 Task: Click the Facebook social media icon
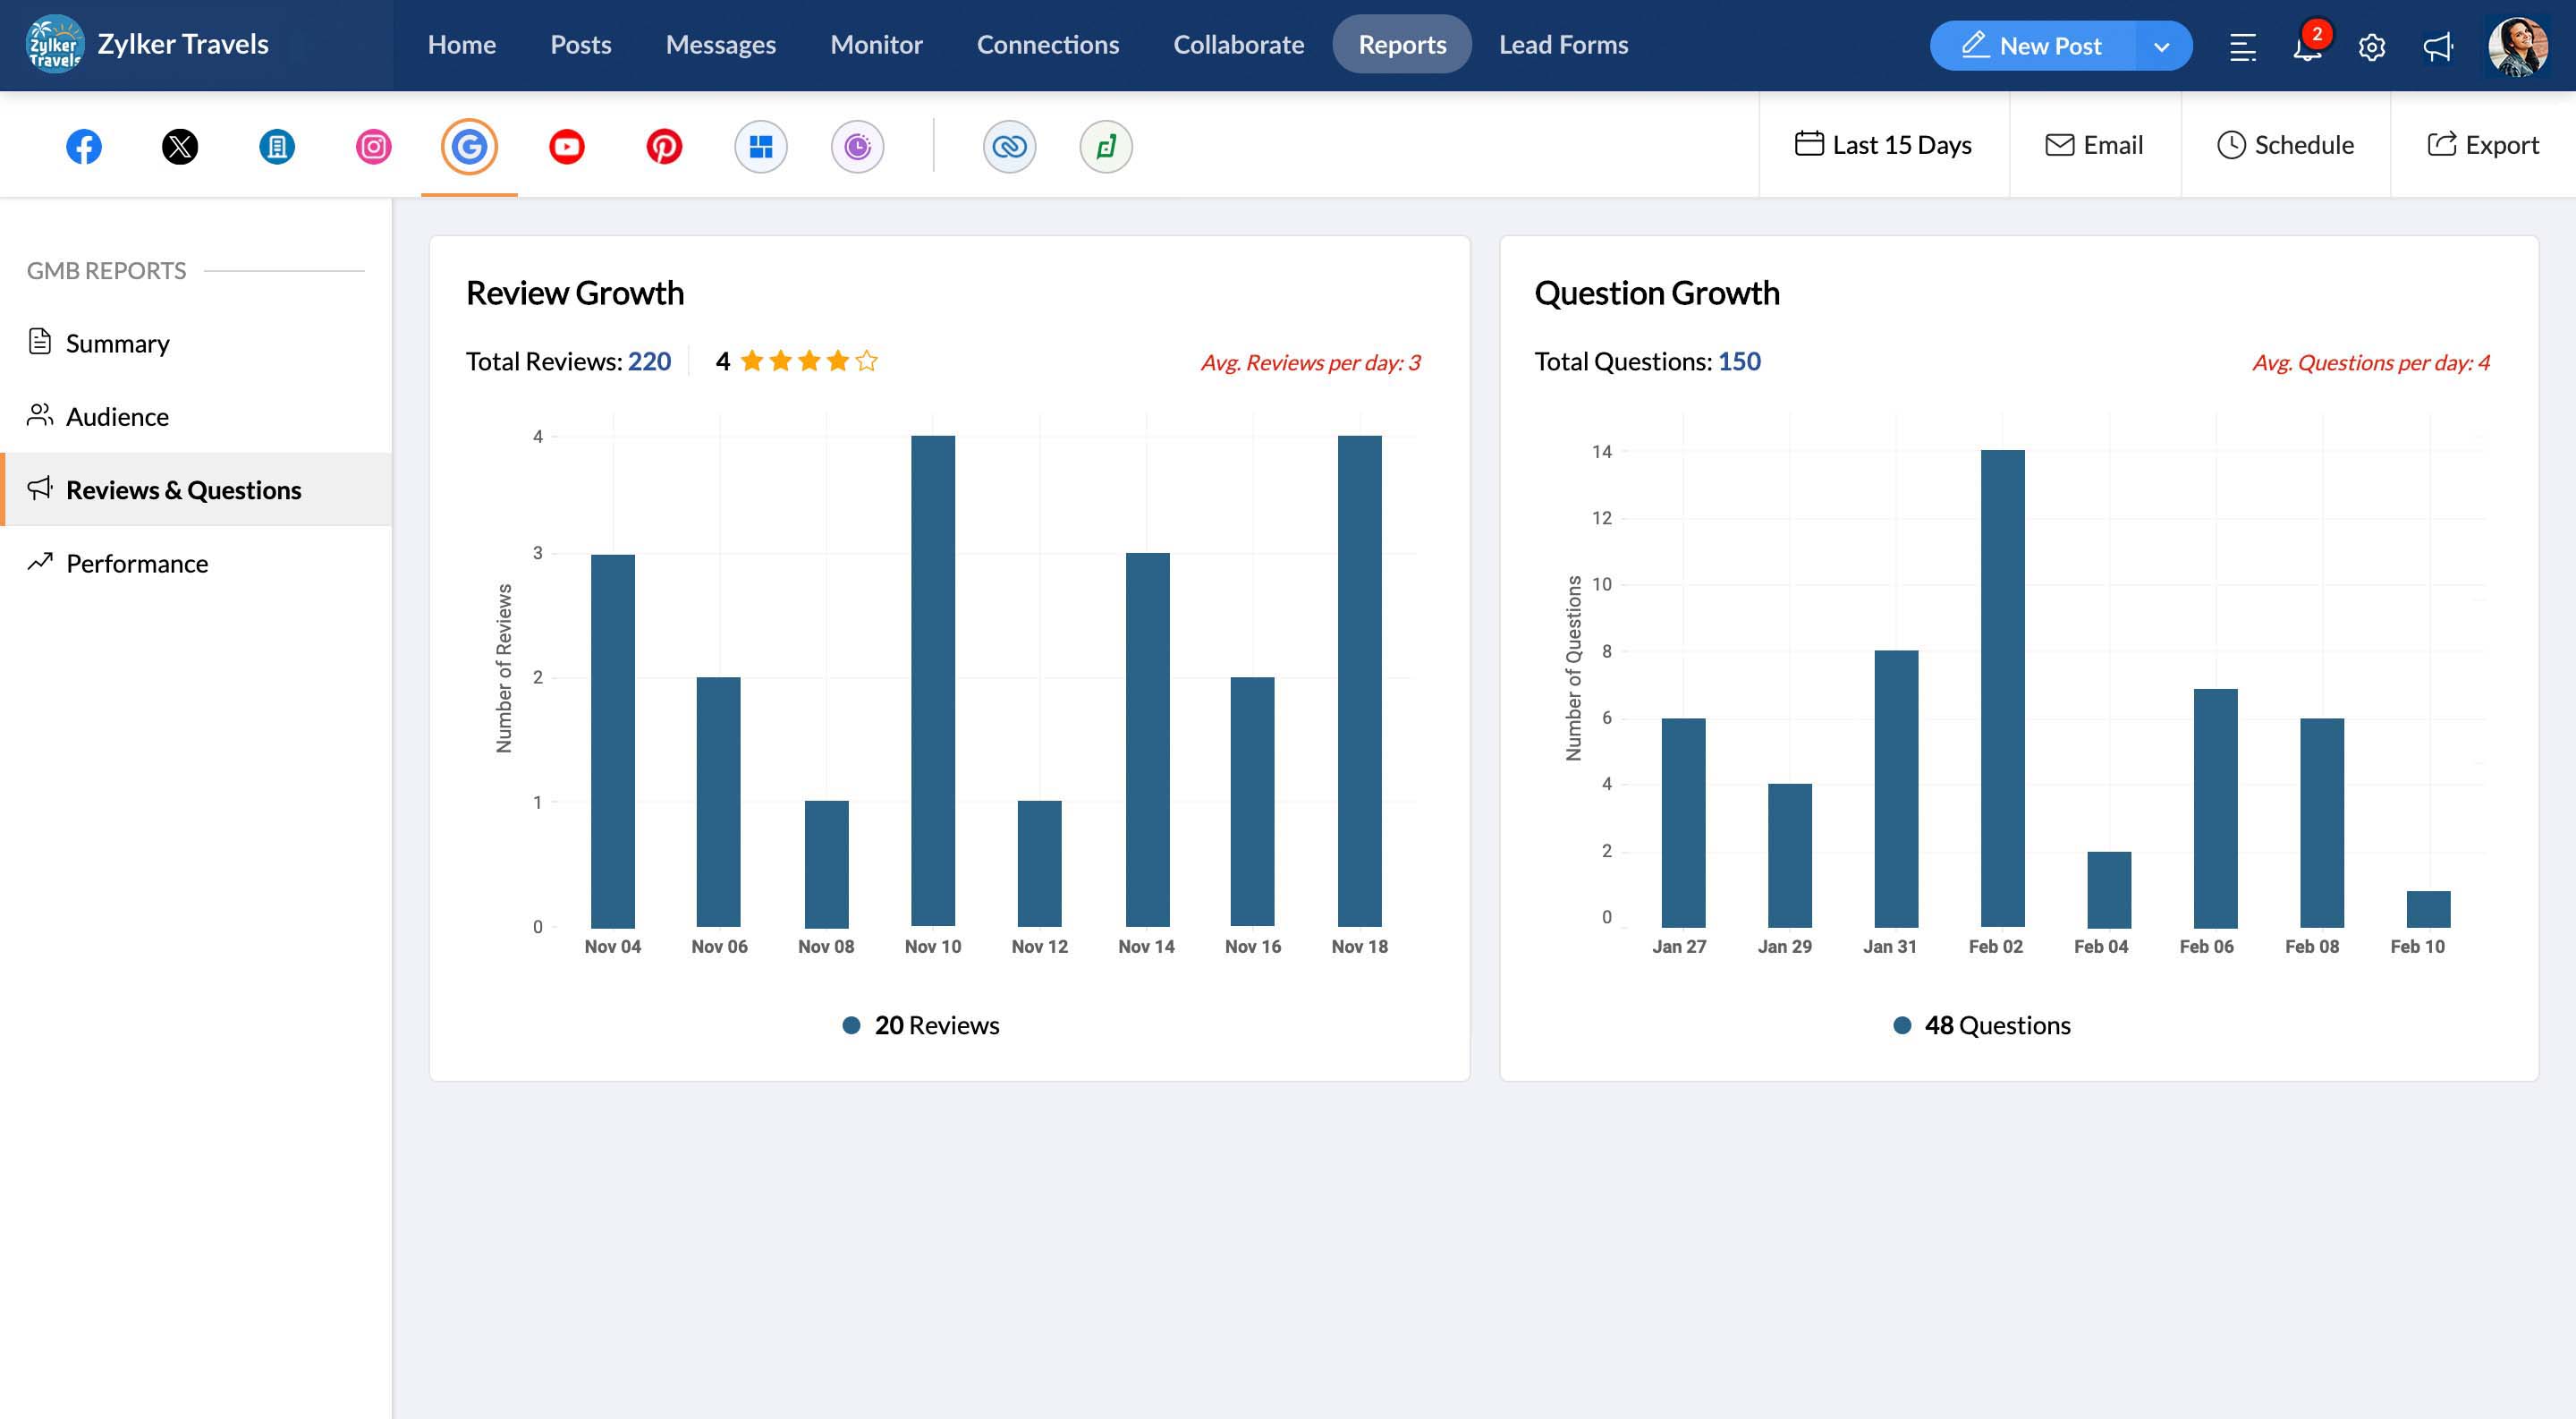[x=84, y=145]
